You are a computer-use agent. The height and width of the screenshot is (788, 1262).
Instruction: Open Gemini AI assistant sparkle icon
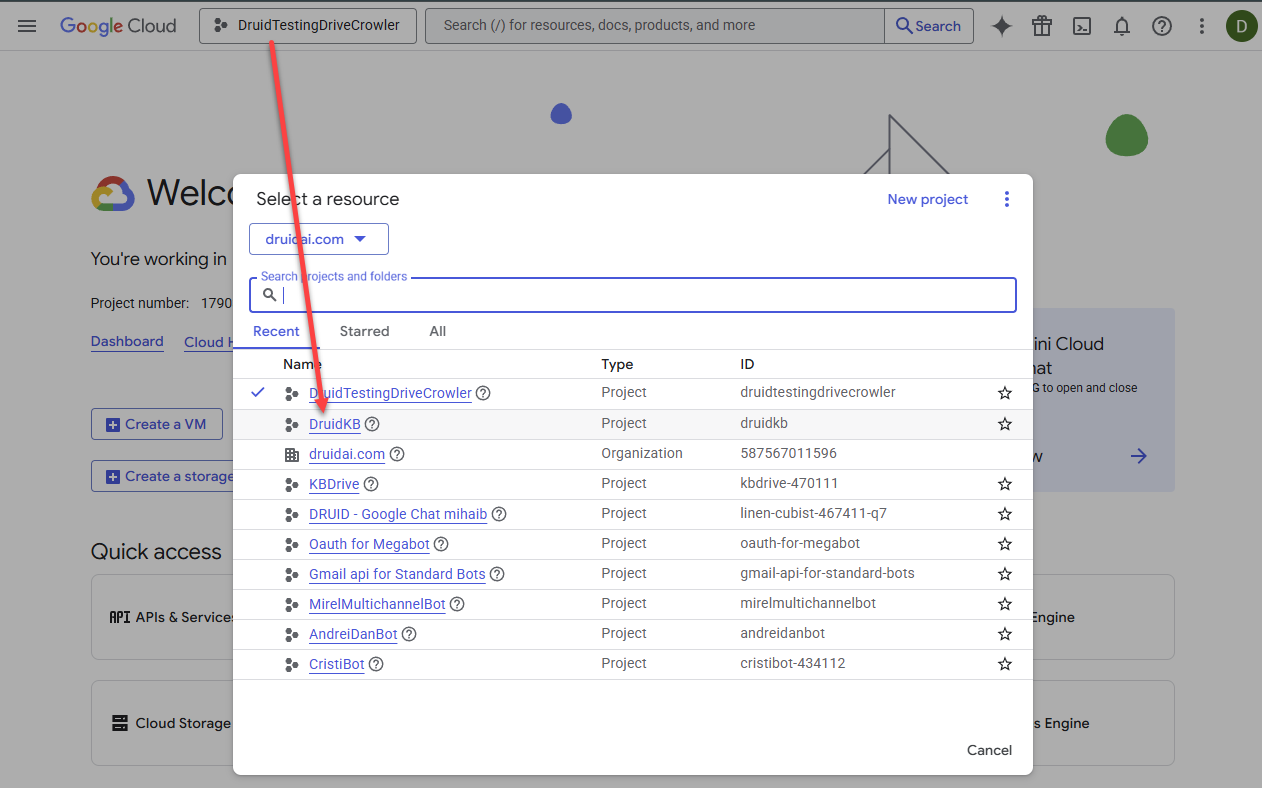tap(1002, 27)
